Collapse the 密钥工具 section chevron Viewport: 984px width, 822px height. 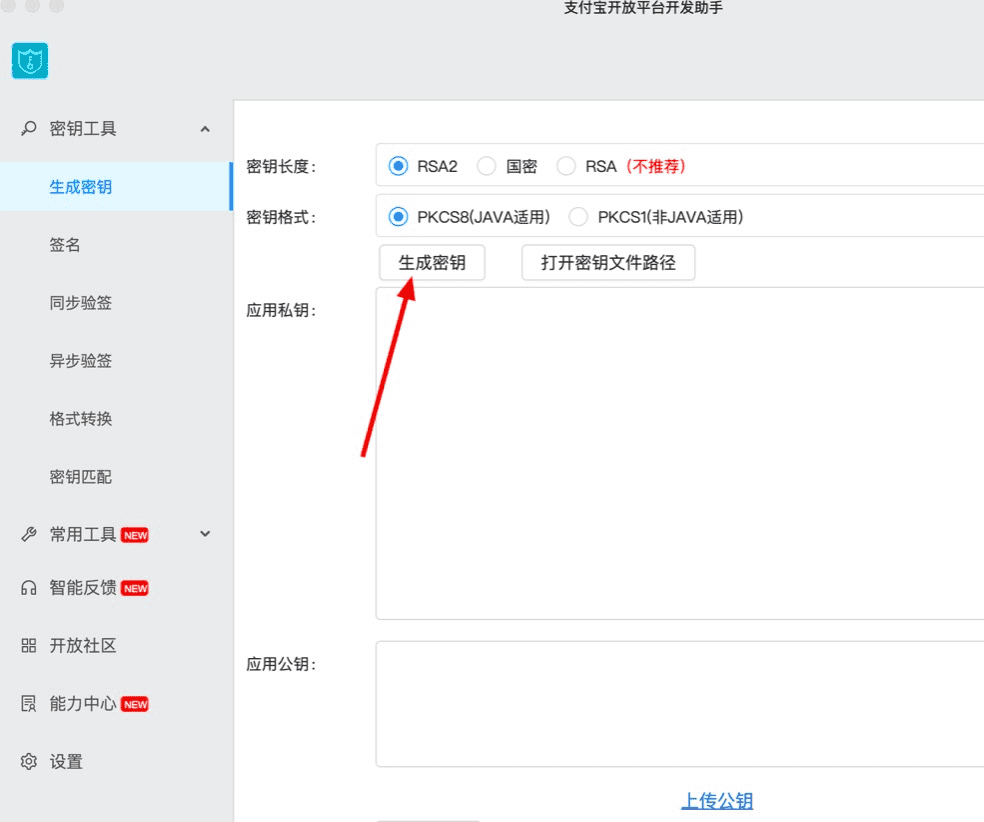[x=205, y=129]
